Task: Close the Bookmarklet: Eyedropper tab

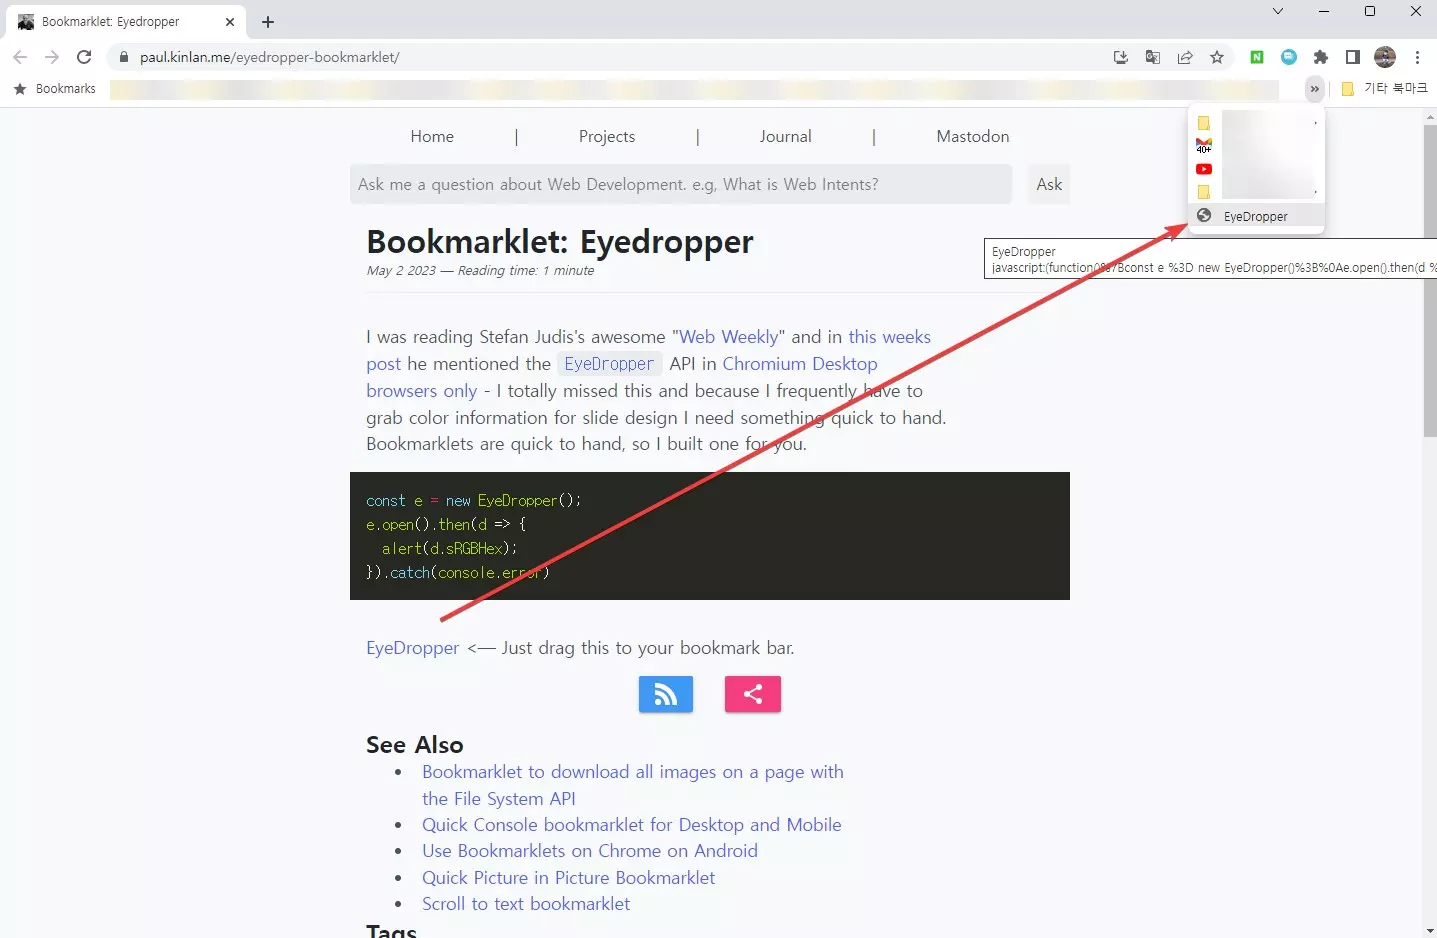Action: coord(229,22)
